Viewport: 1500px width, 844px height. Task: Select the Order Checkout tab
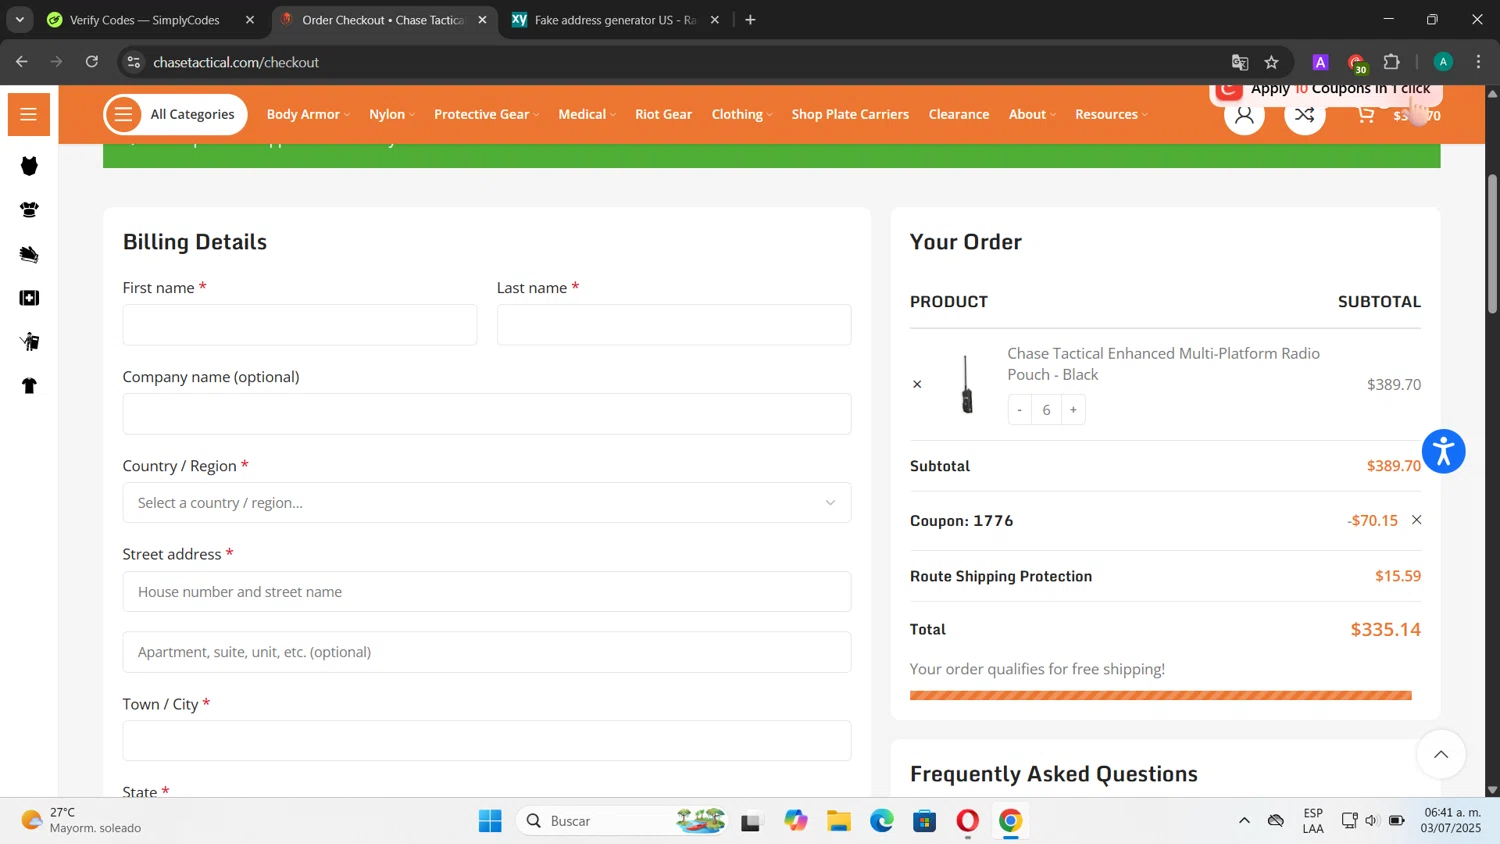pos(384,20)
